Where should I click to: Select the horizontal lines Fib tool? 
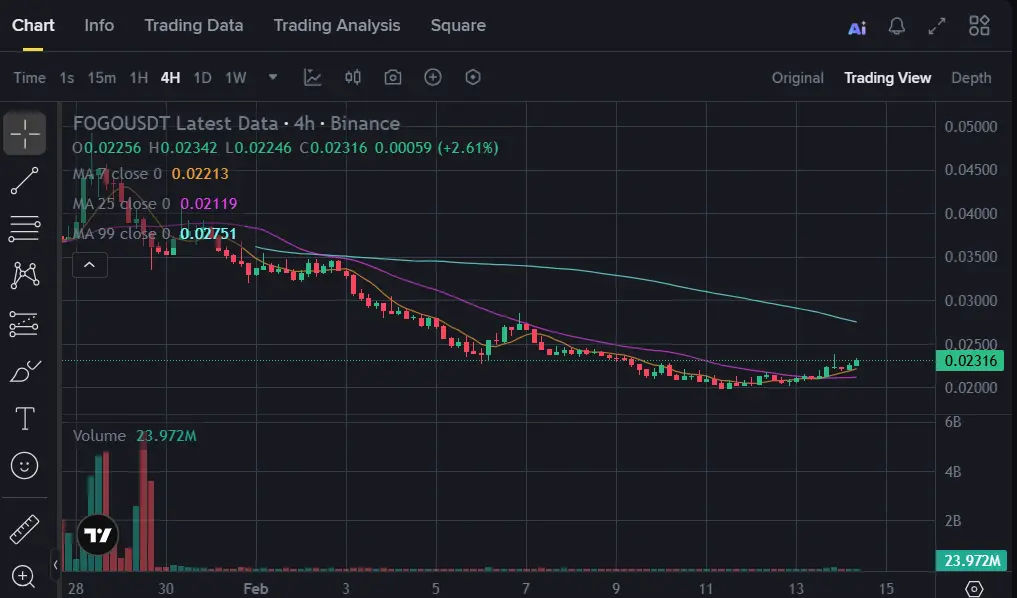[x=25, y=228]
